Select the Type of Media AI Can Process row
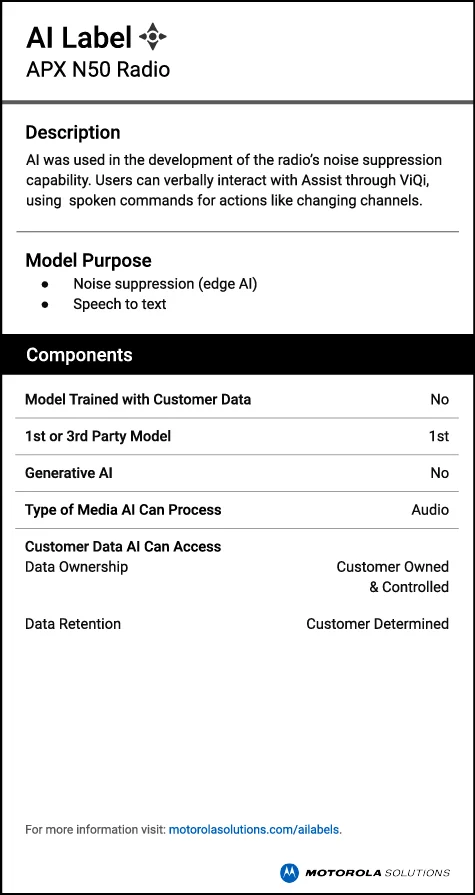The width and height of the screenshot is (475, 895). pos(237,510)
